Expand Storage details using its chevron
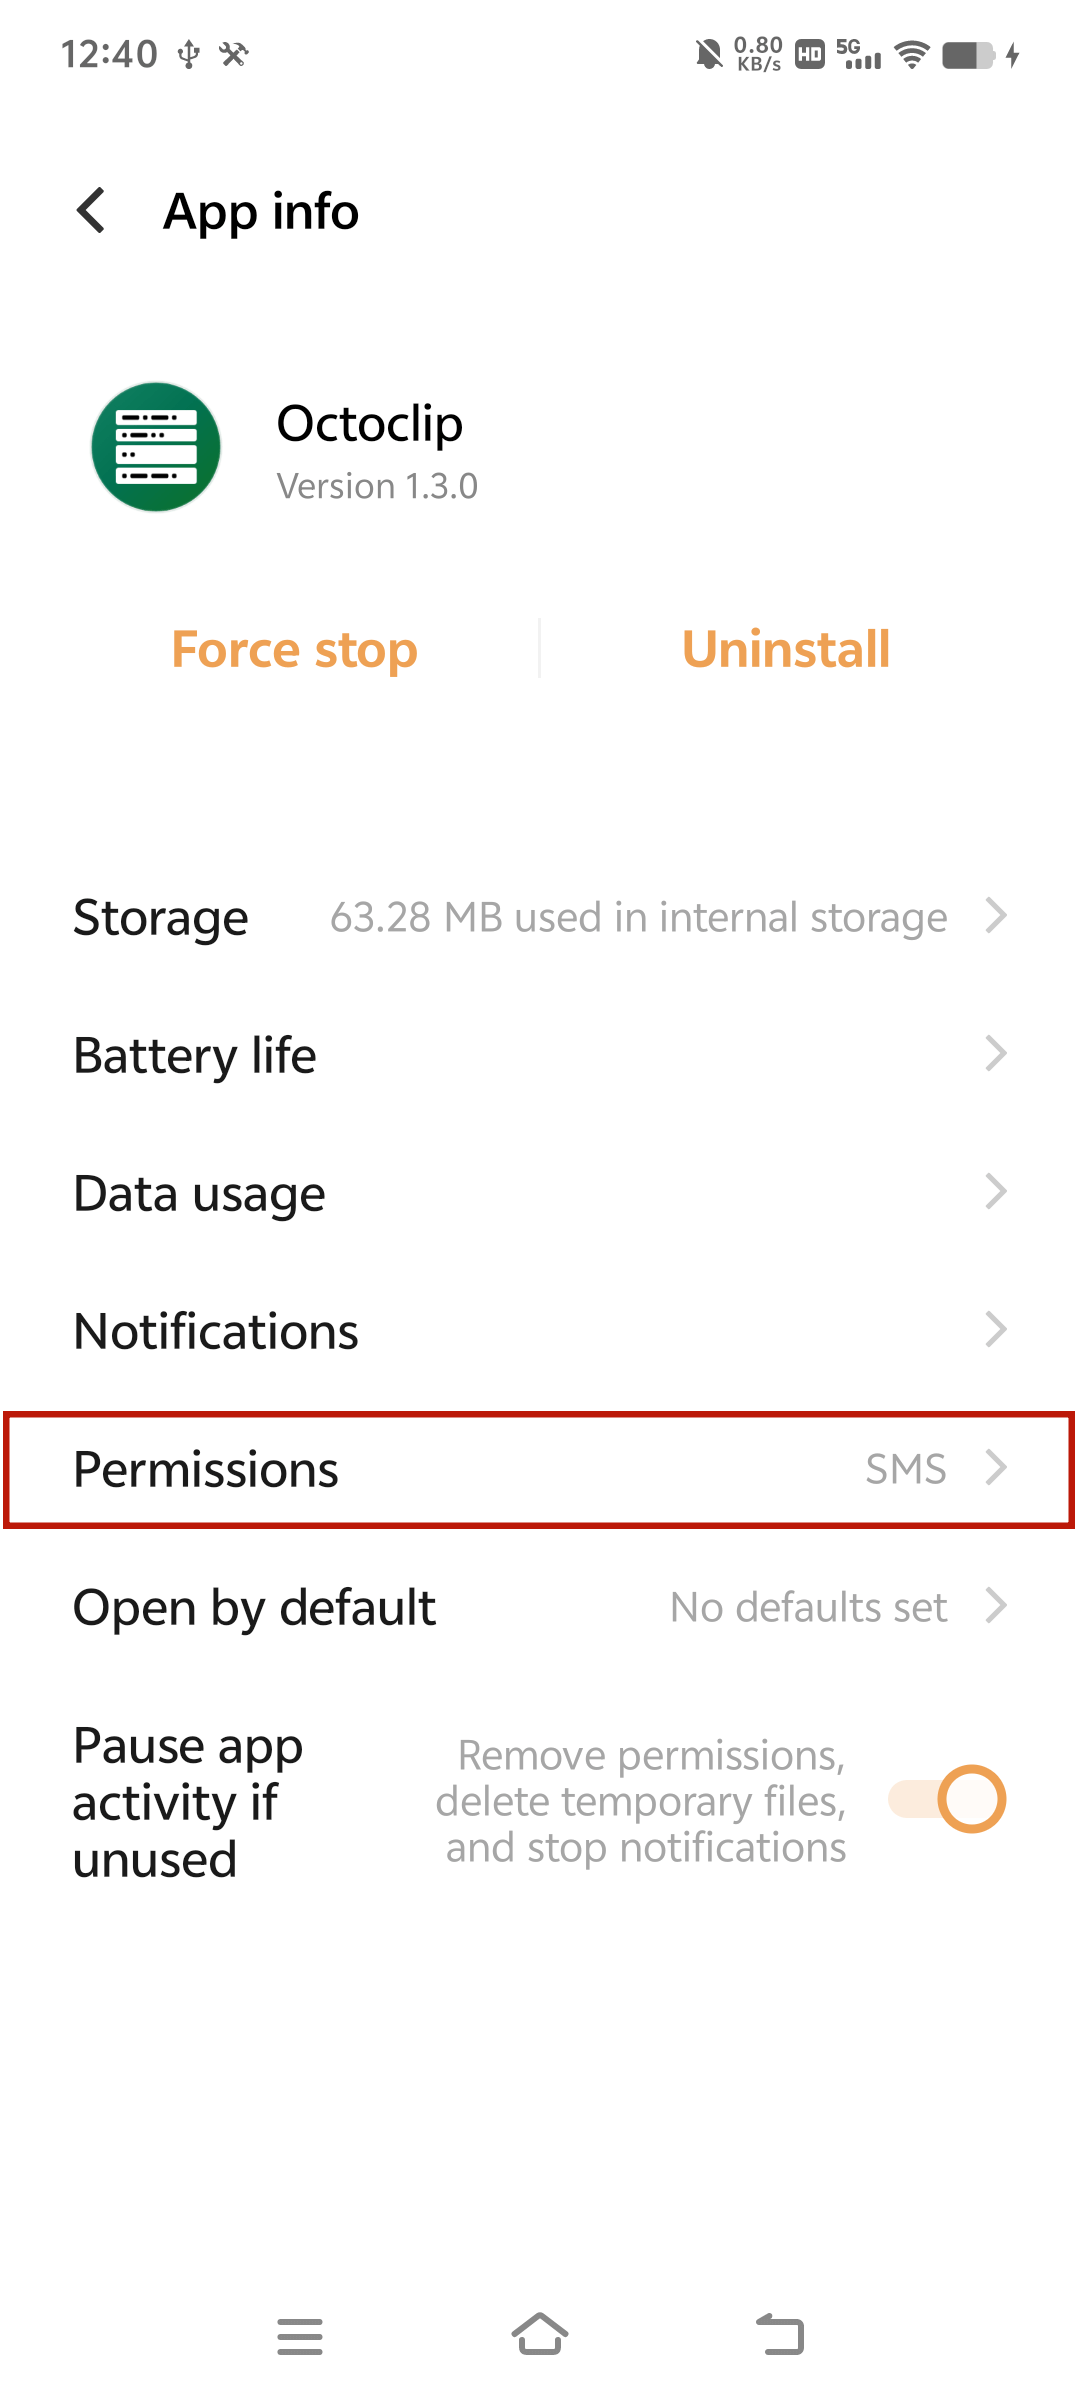Image resolution: width=1080 pixels, height=2400 pixels. coord(995,915)
